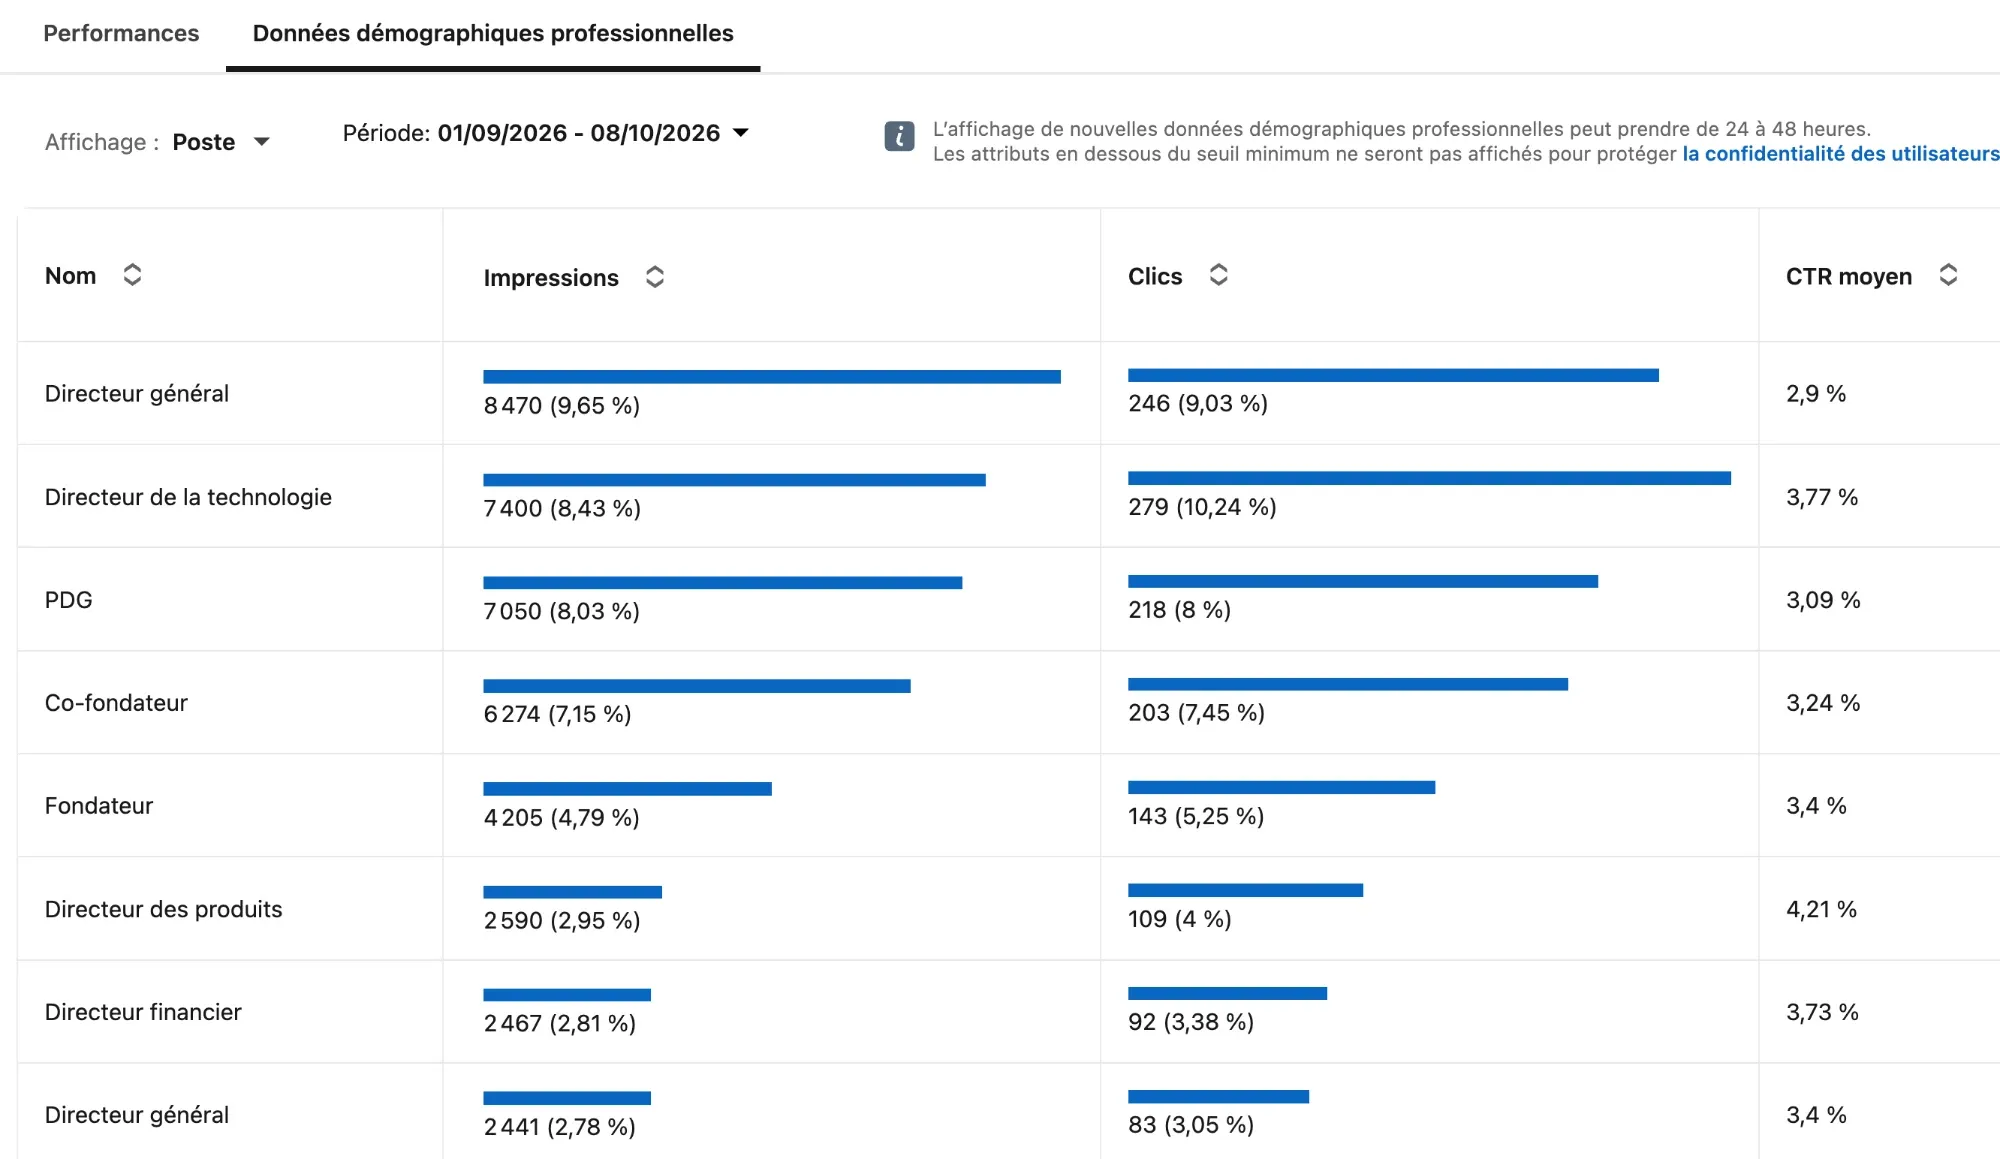
Task: Select the Co-fondateur row name
Action: pos(116,703)
